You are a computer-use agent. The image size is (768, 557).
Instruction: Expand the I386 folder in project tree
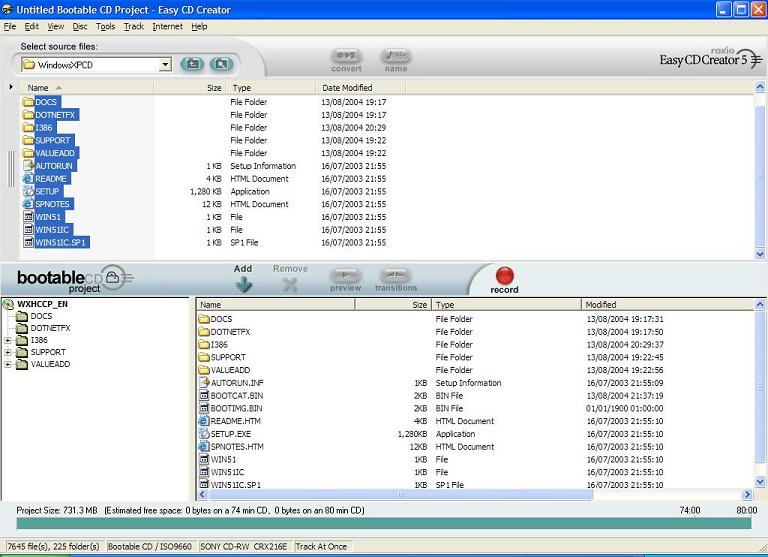tap(8, 340)
